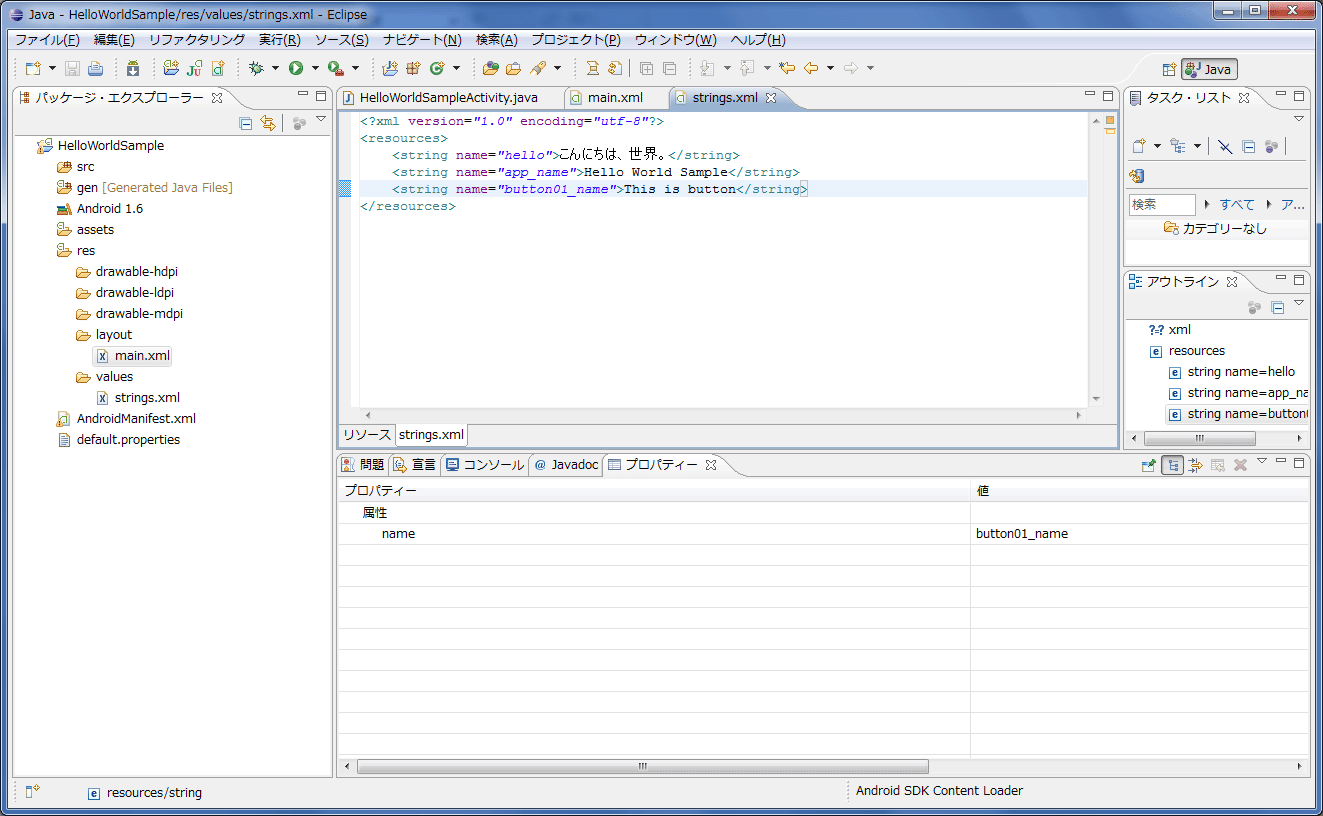
Task: Click the New Android XML File icon
Action: [217, 68]
